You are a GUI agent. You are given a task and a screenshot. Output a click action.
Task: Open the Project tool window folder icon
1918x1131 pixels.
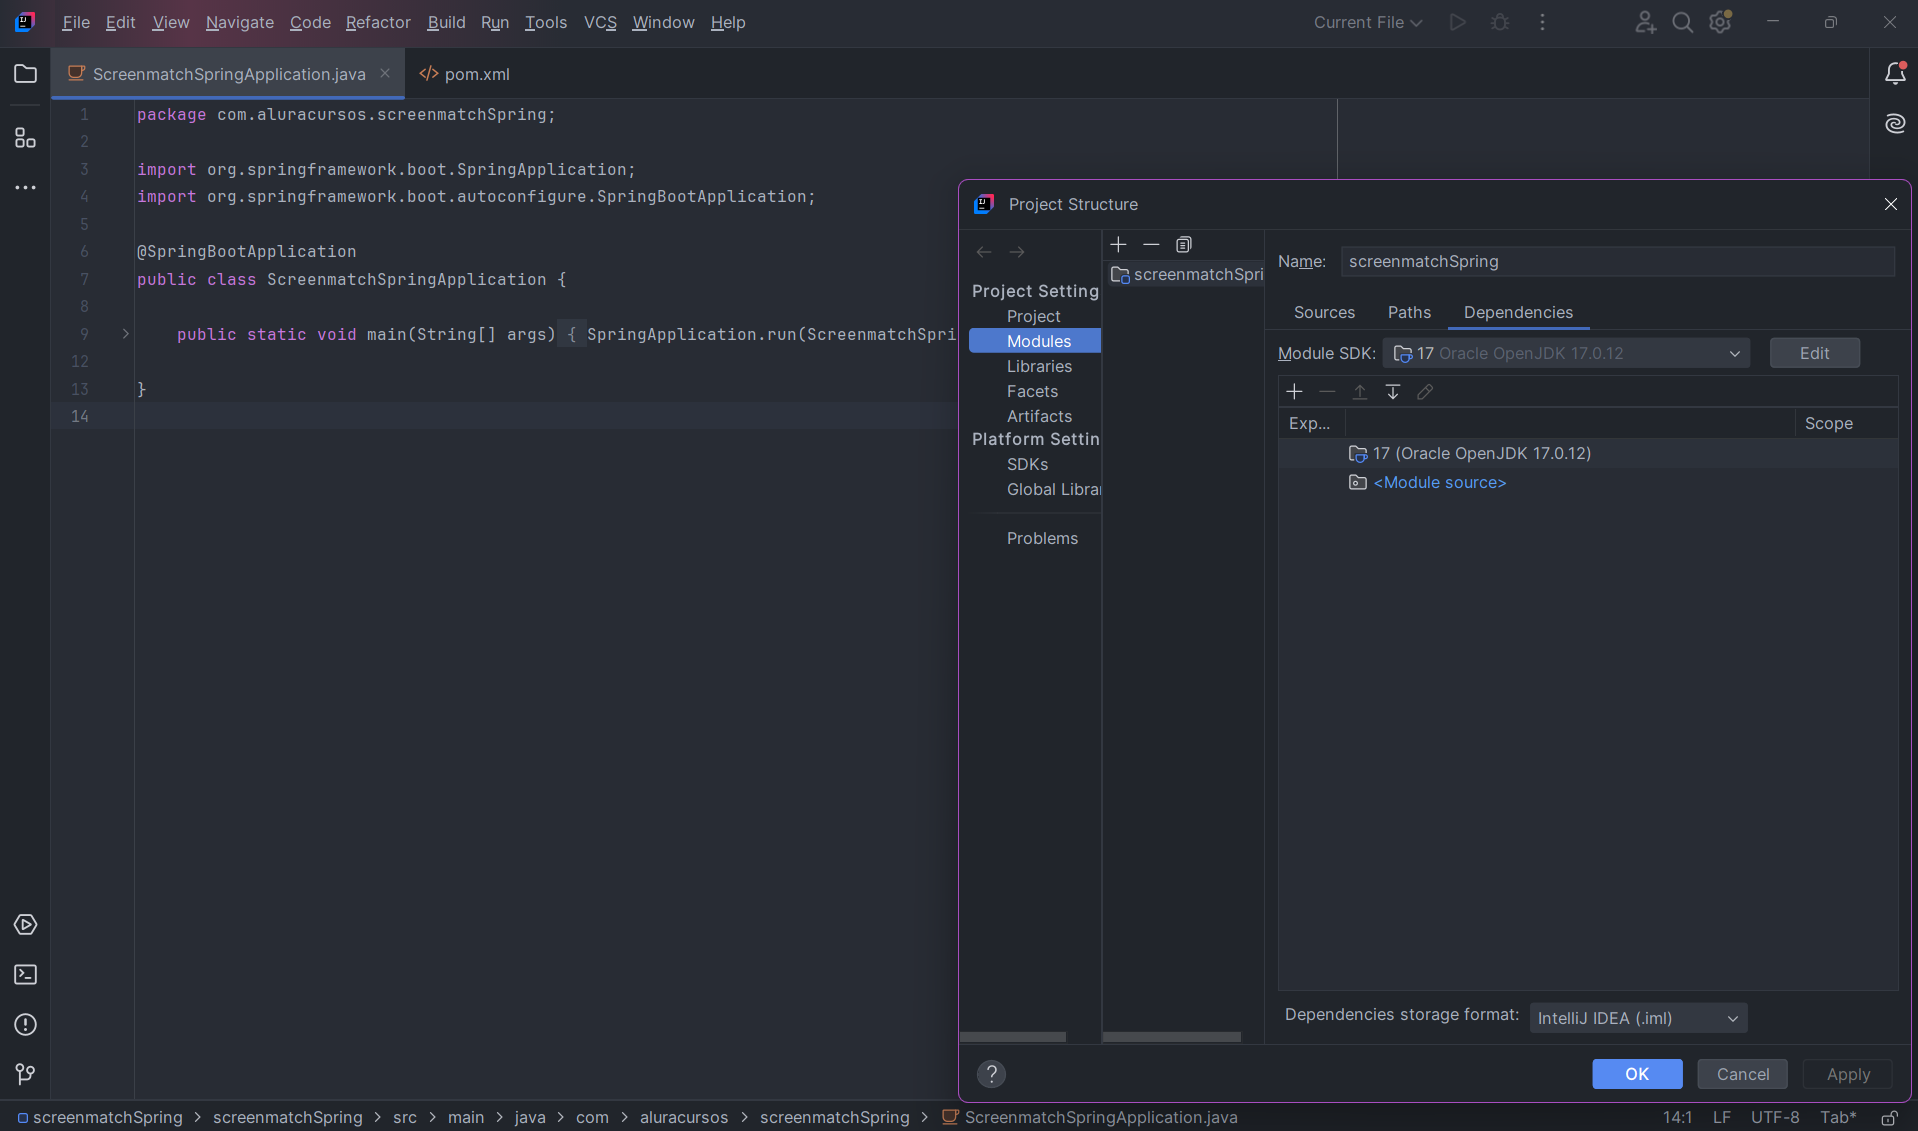25,74
